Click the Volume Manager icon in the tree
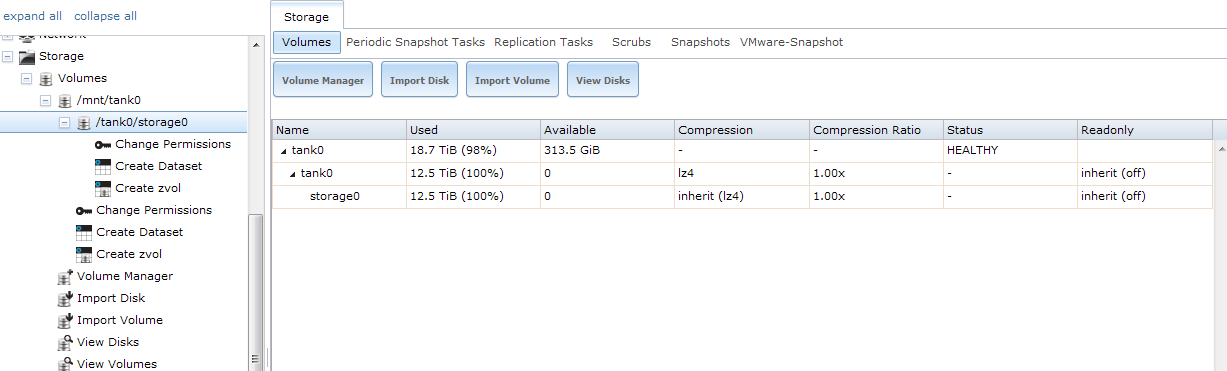Image resolution: width=1227 pixels, height=371 pixels. pyautogui.click(x=65, y=276)
